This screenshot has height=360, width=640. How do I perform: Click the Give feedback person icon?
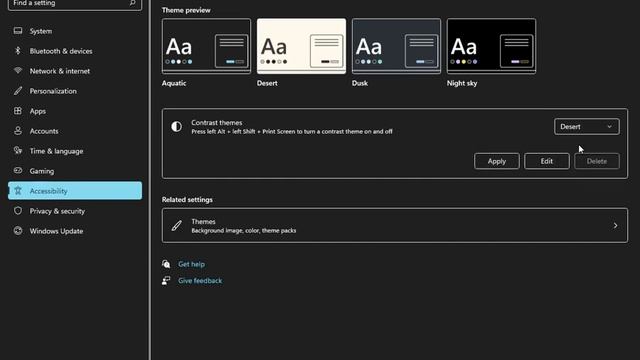(x=166, y=281)
